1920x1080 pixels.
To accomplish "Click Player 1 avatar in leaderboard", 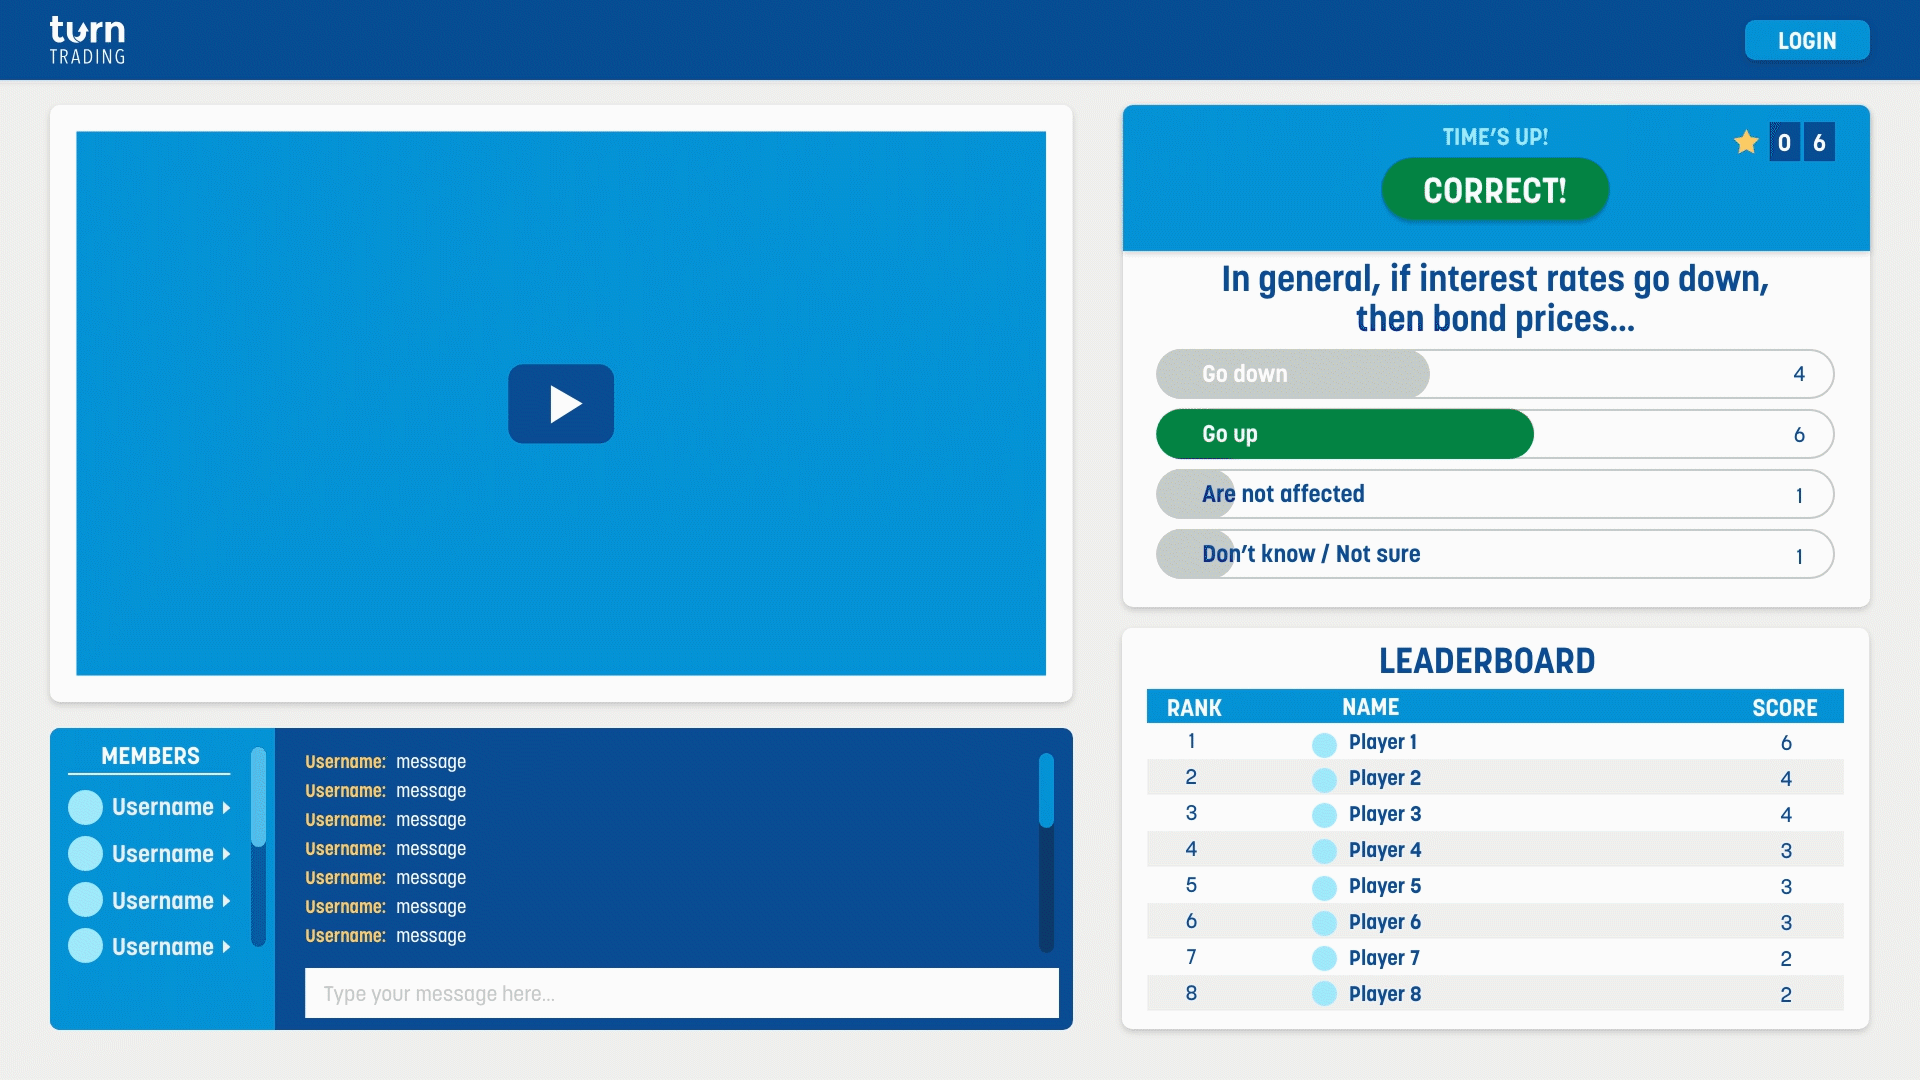I will point(1324,744).
